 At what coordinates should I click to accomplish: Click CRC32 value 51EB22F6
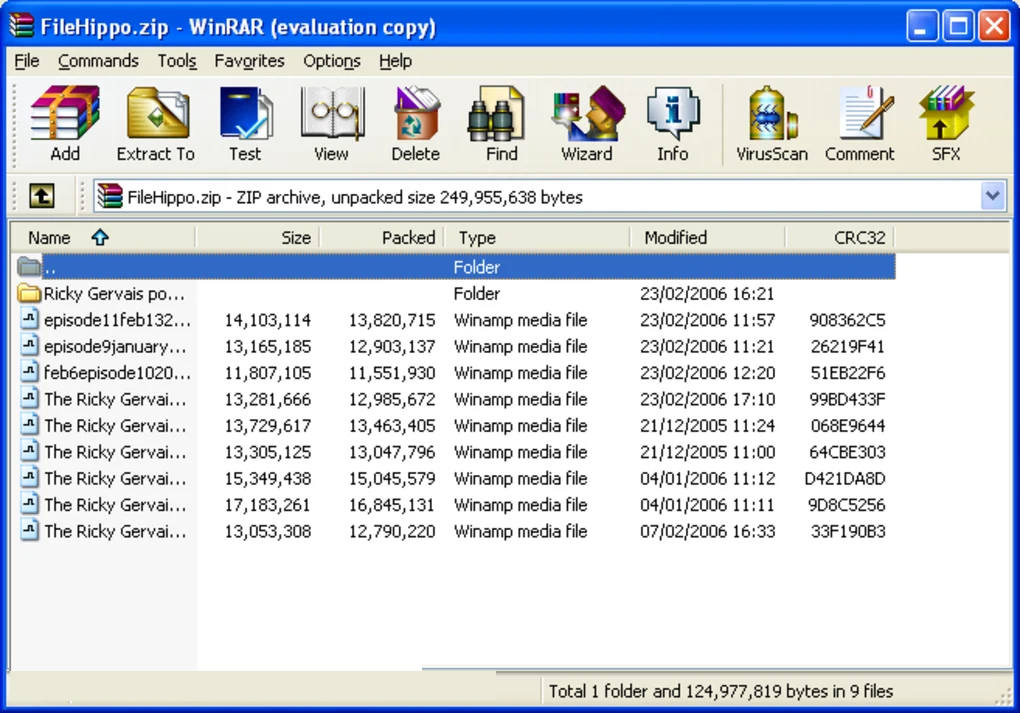848,373
